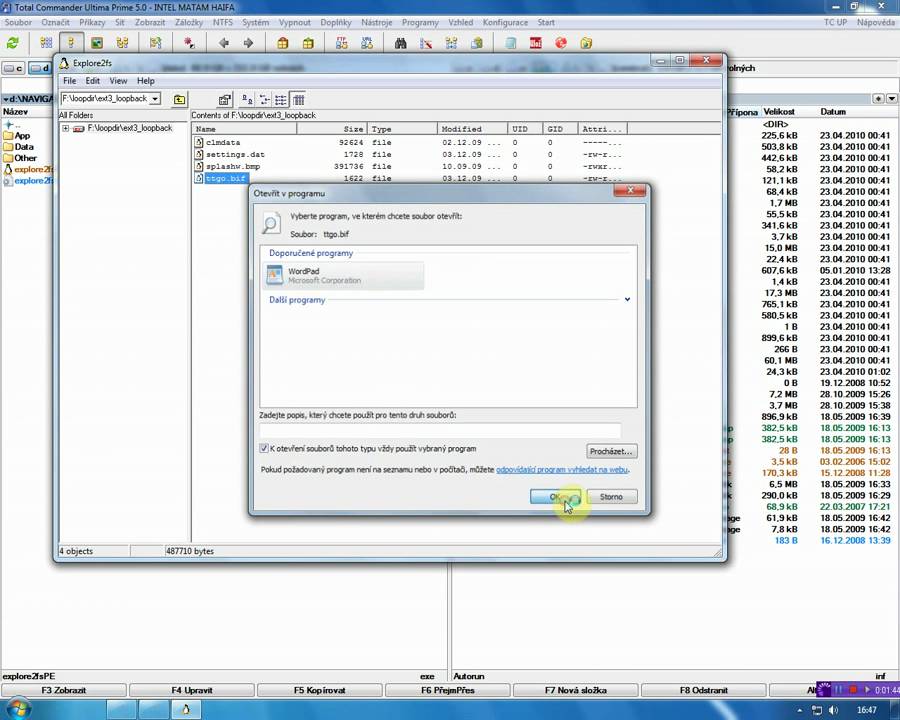Image resolution: width=900 pixels, height=720 pixels.
Task: Click the back arrow in Total Commander toolbar
Action: (224, 43)
